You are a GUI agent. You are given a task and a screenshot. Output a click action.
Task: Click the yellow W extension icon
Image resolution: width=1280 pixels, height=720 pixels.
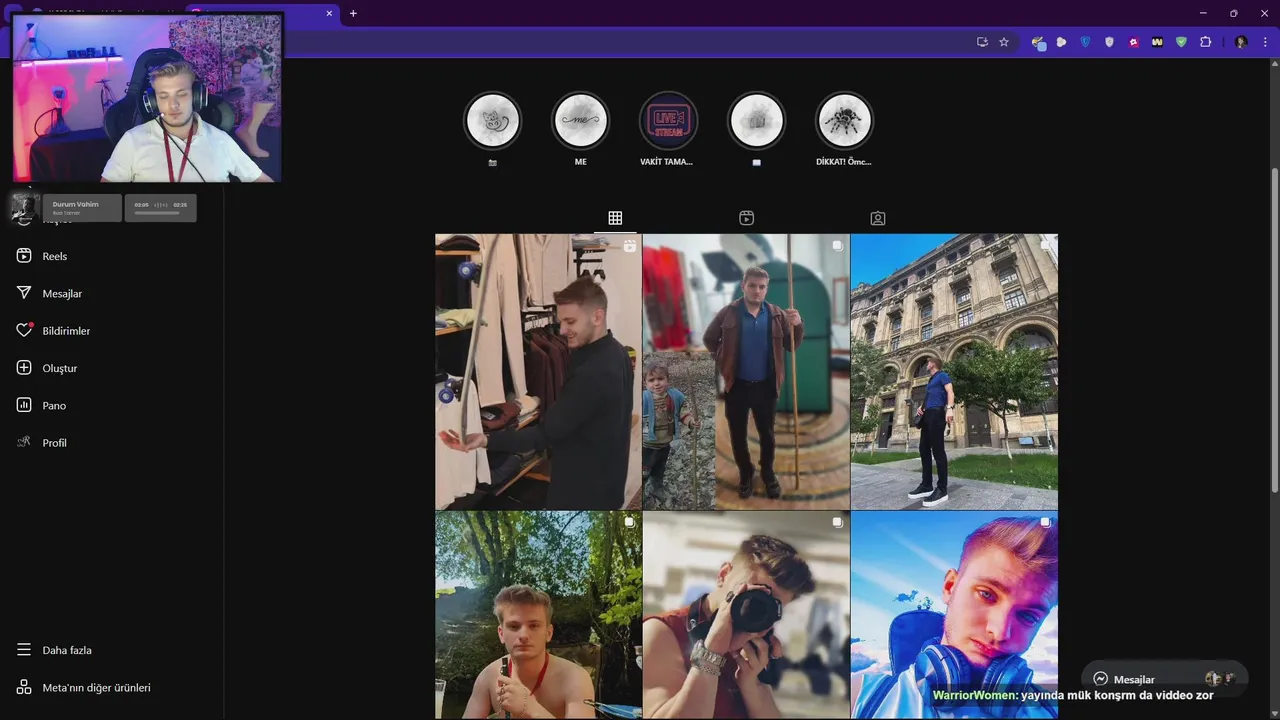[1157, 42]
